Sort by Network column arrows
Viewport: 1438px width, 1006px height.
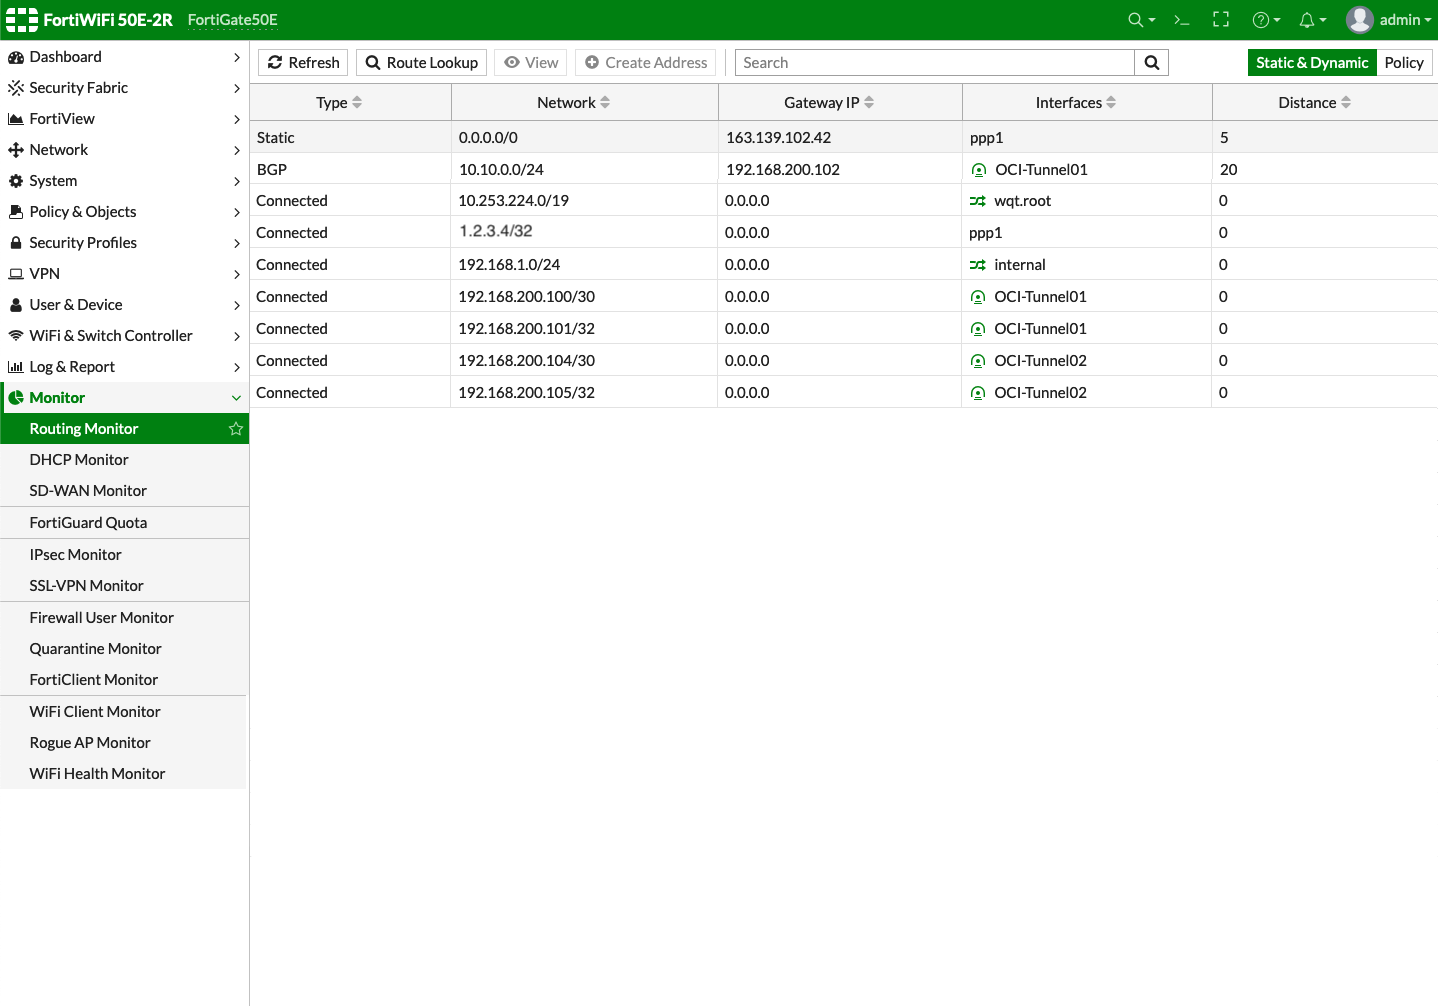click(605, 103)
